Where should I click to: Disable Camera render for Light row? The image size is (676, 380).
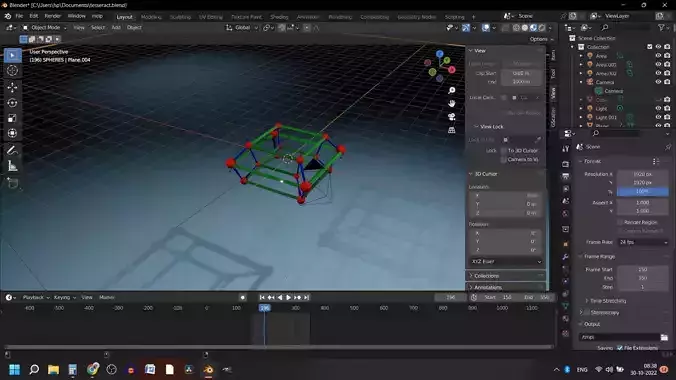point(667,108)
